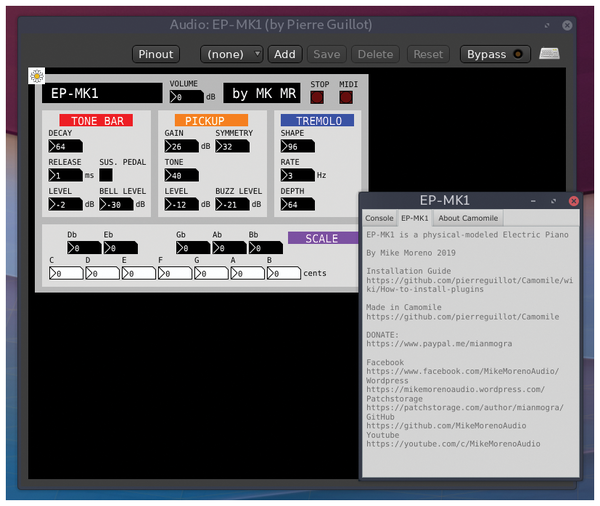Image resolution: width=600 pixels, height=506 pixels.
Task: Click the Eb scale tuning box
Action: click(121, 248)
